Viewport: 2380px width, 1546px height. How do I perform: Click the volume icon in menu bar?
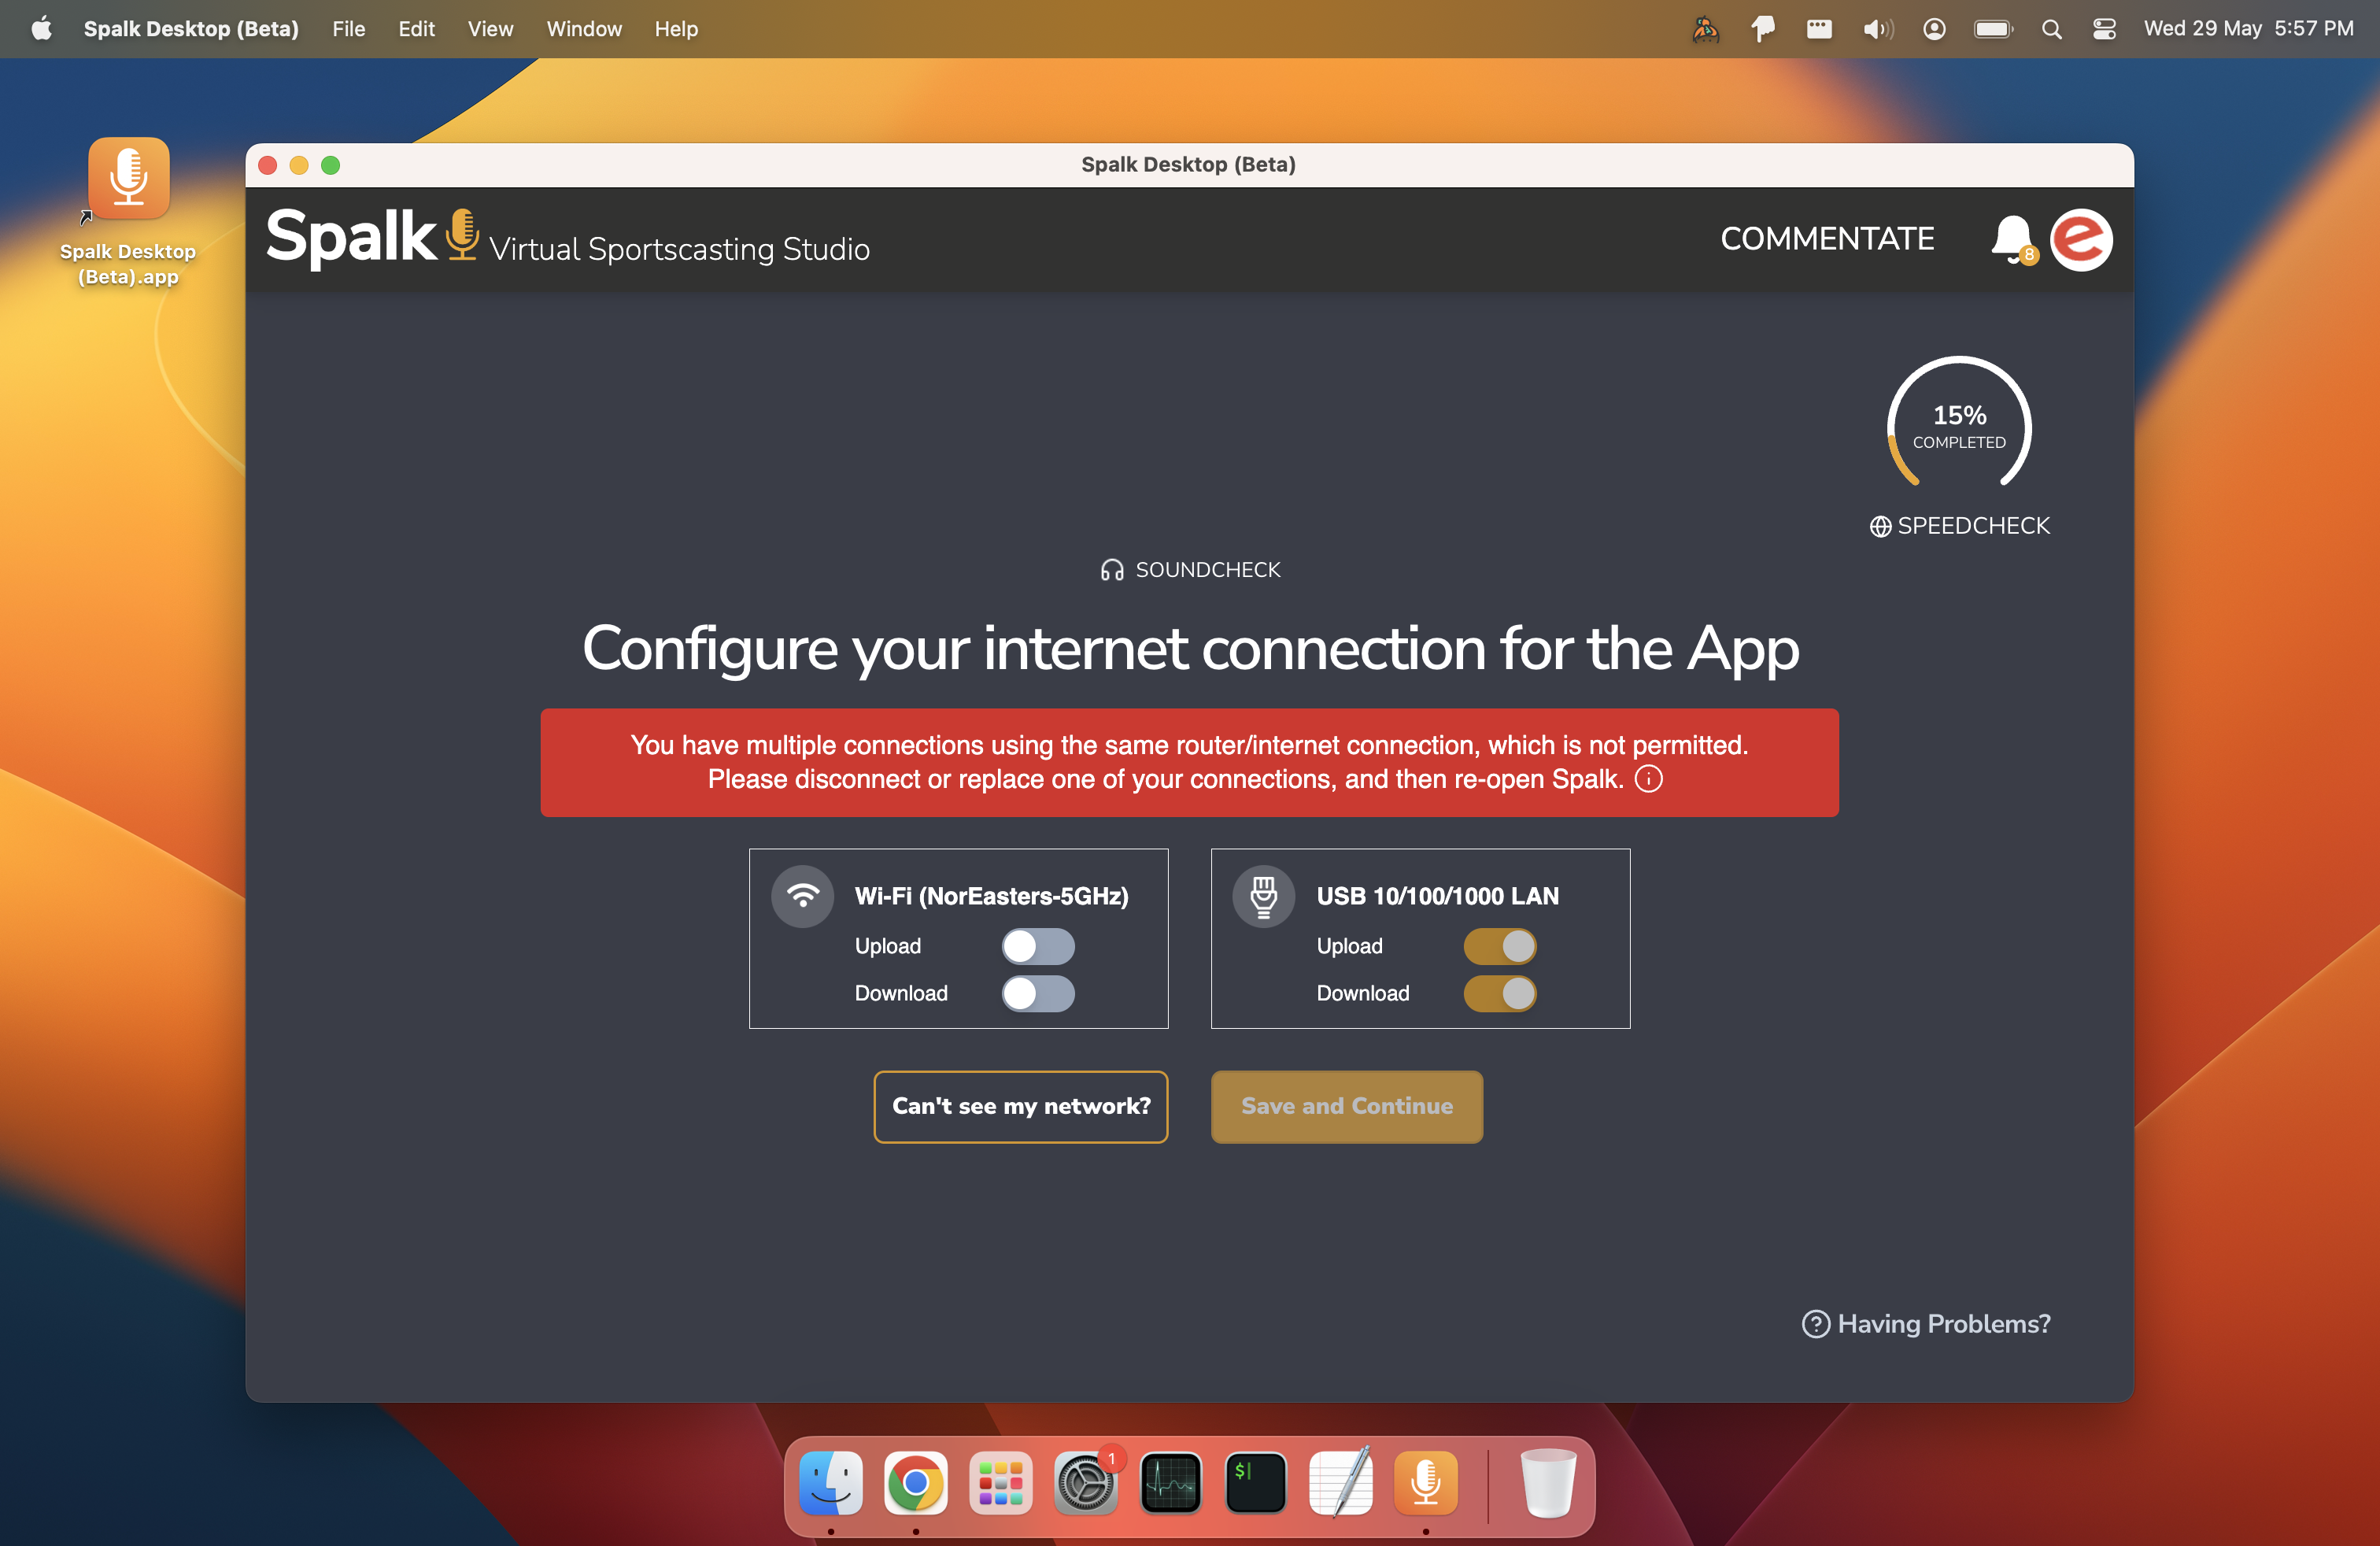coord(1877,29)
